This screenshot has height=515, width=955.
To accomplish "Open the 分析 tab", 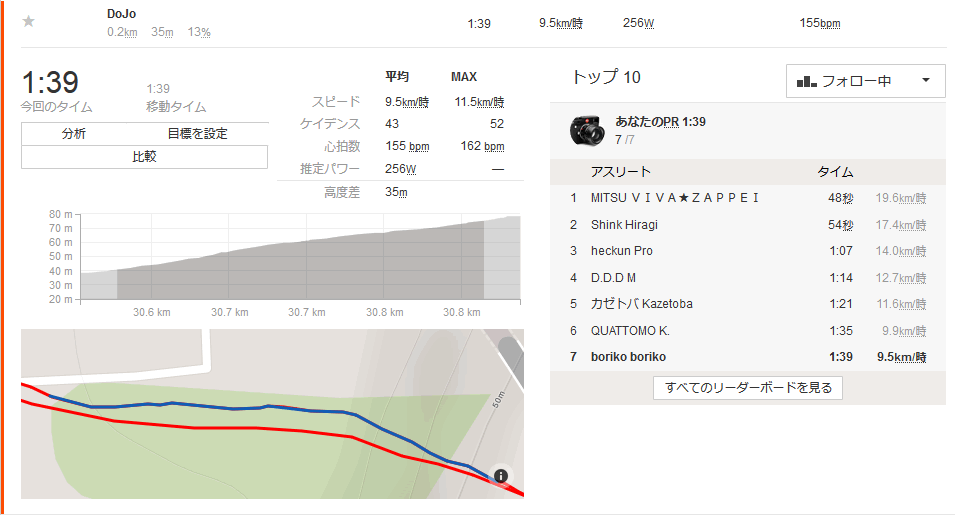I will click(x=74, y=133).
